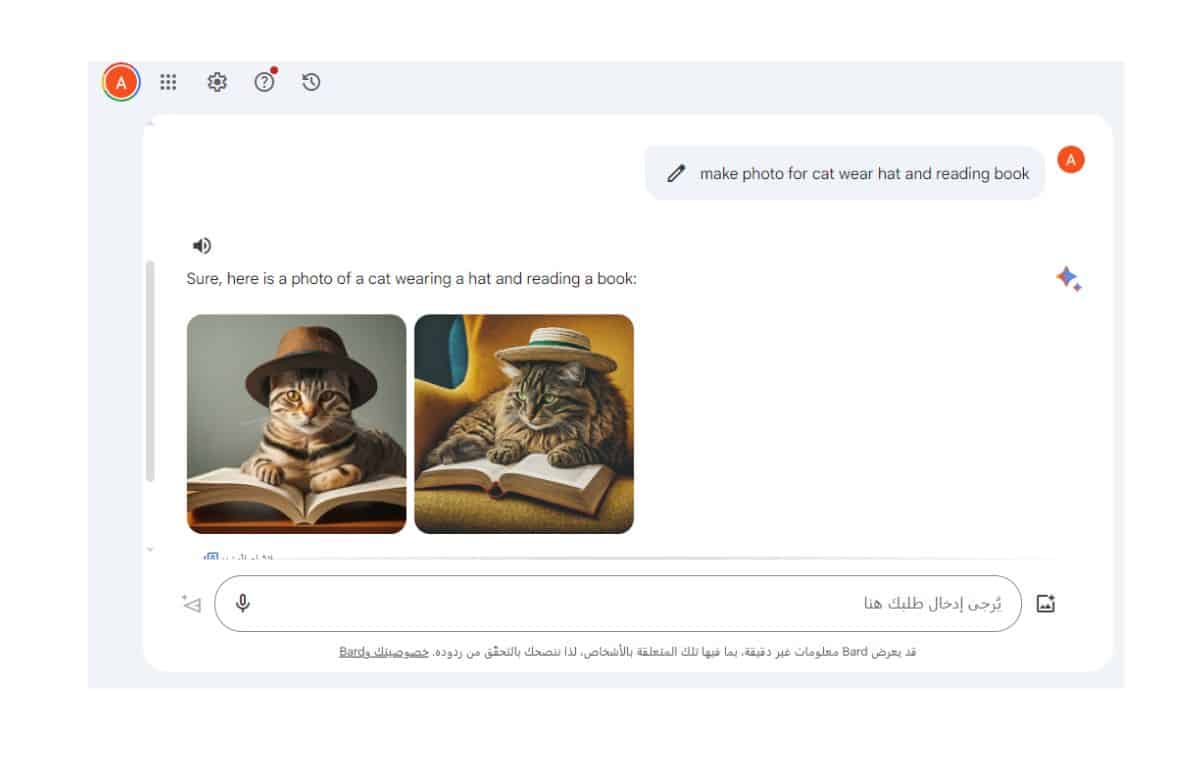Open the cat with straw hat image
This screenshot has width=1200, height=765.
(524, 424)
